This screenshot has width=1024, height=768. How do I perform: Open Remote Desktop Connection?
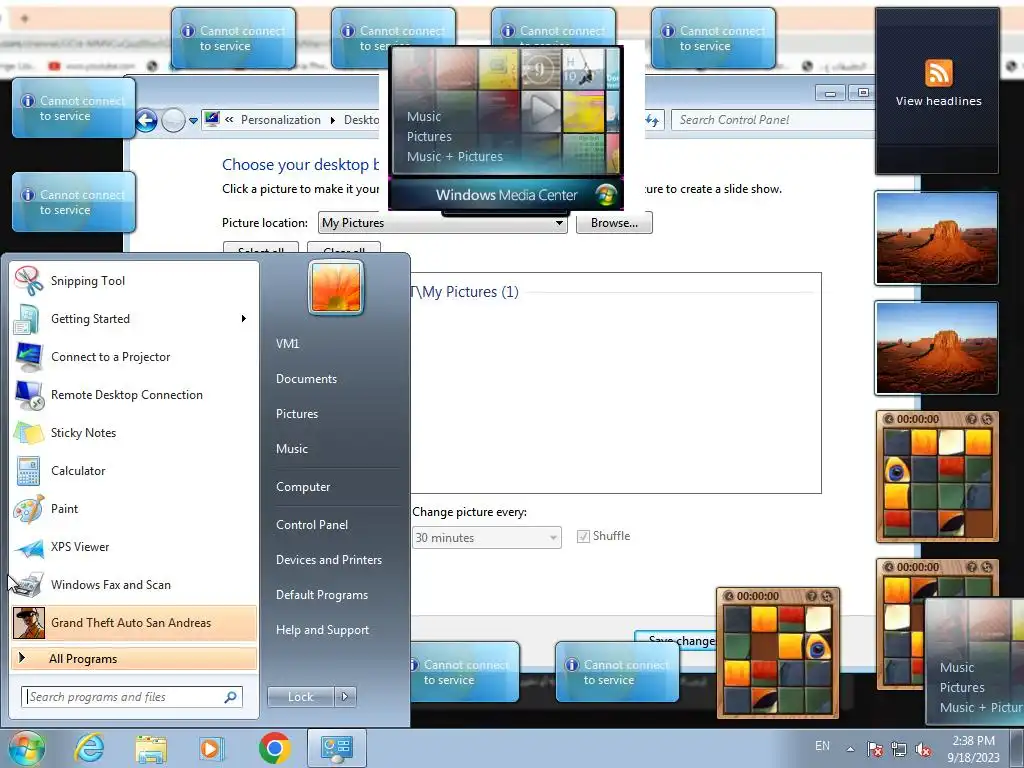pos(134,394)
